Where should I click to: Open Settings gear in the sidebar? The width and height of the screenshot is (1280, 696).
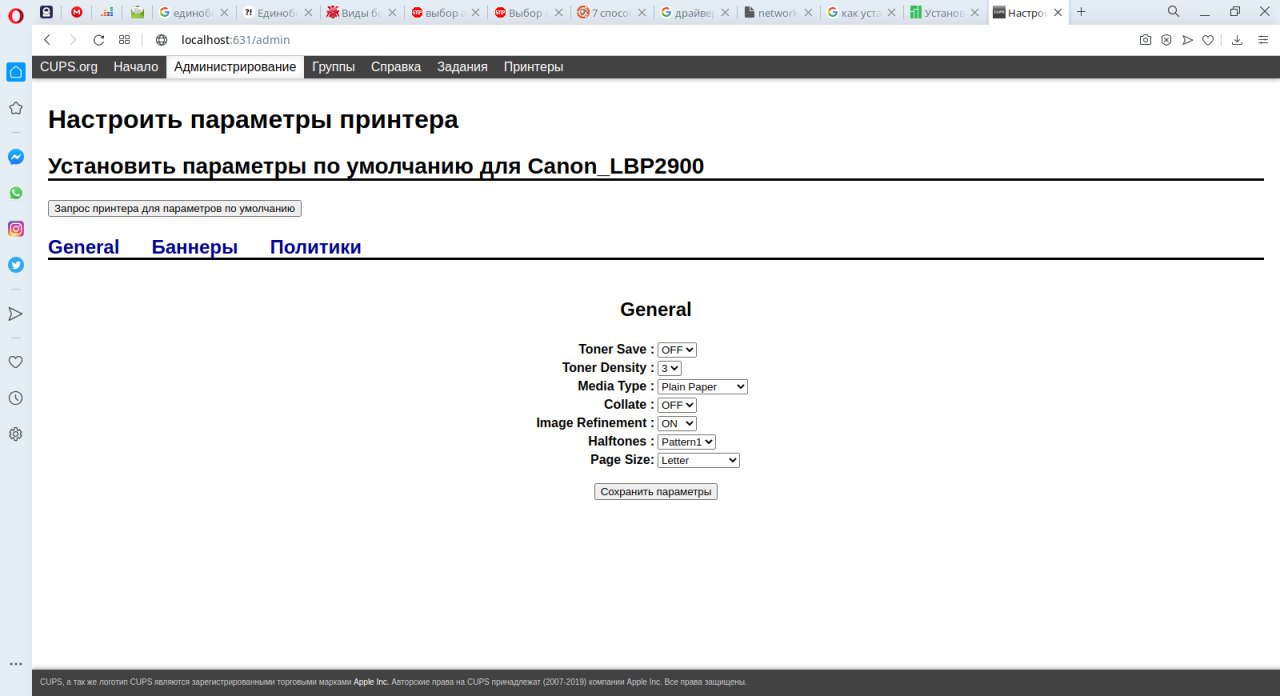[x=16, y=434]
